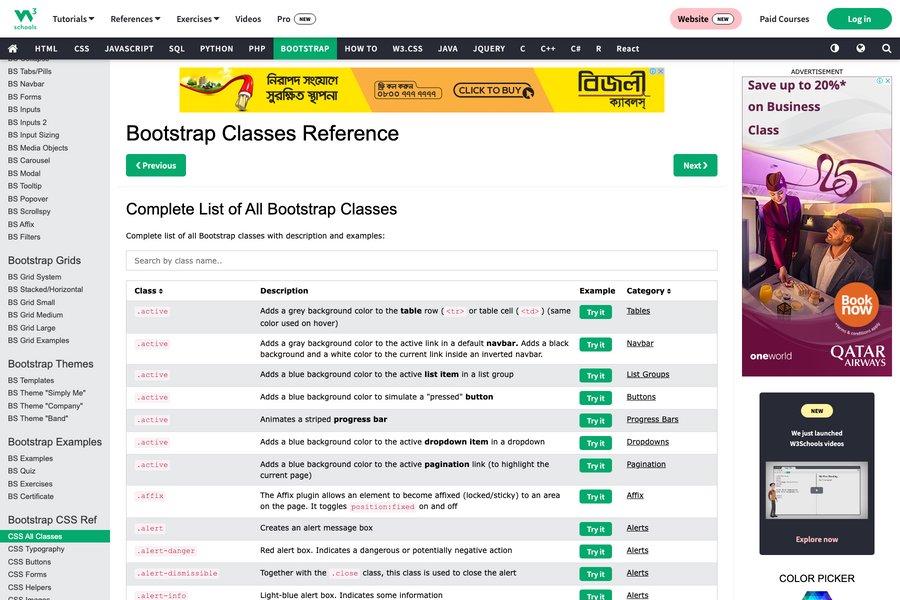Switch to the JQUERY tab
The width and height of the screenshot is (900, 600).
489,47
